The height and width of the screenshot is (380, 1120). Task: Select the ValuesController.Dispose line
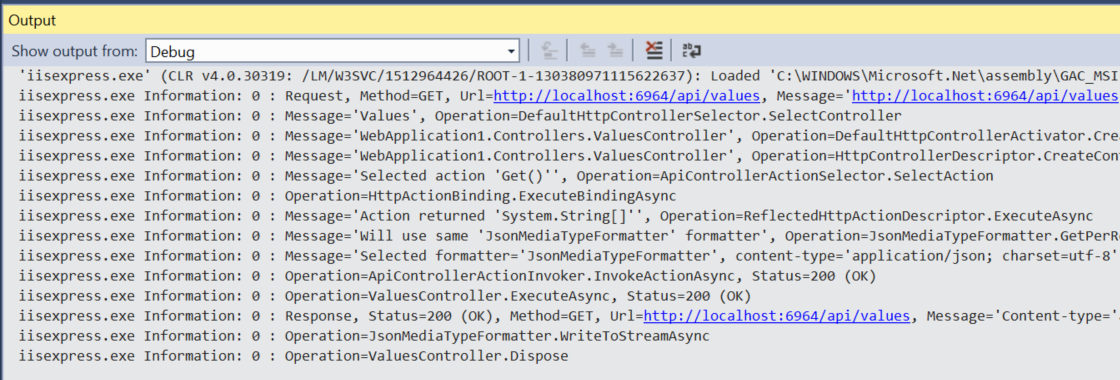293,355
